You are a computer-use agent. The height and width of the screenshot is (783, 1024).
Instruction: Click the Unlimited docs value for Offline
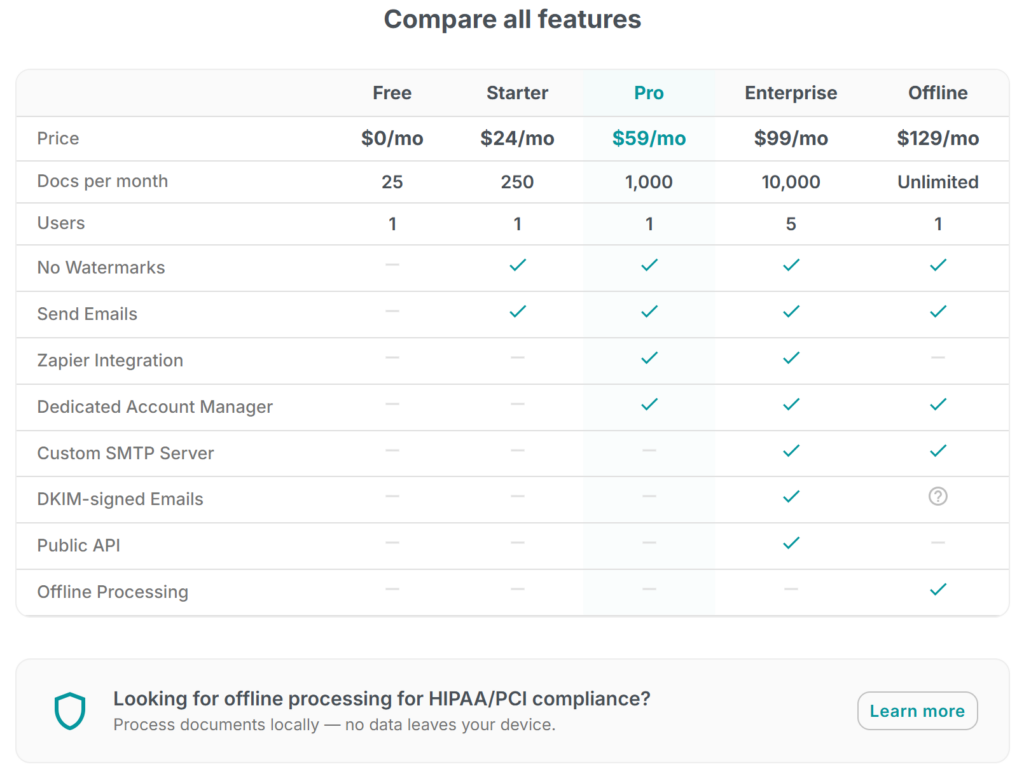click(937, 182)
